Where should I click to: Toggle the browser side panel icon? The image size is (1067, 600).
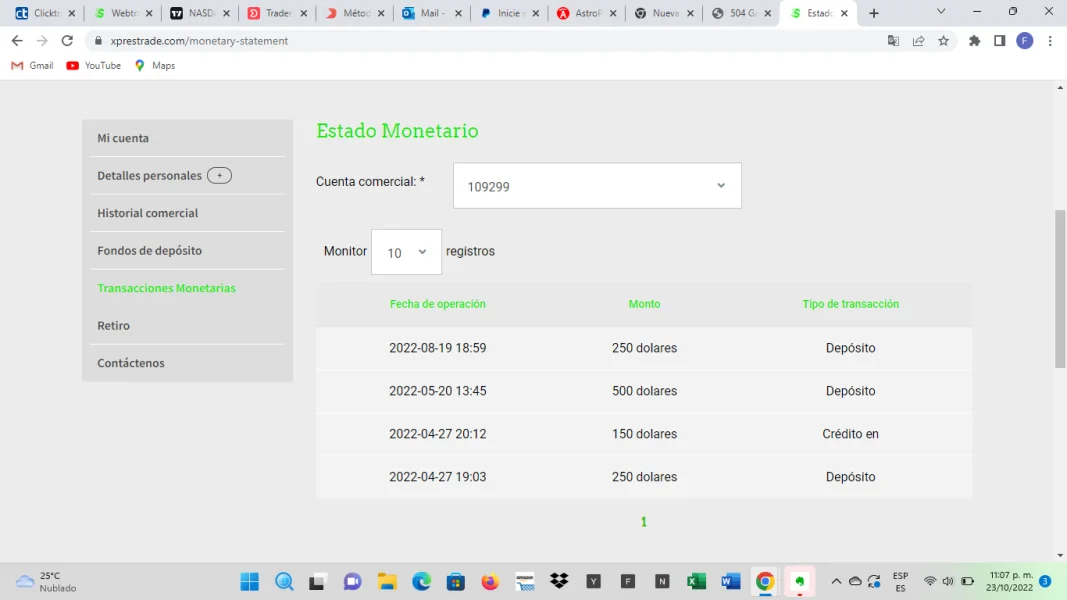pyautogui.click(x=1000, y=41)
